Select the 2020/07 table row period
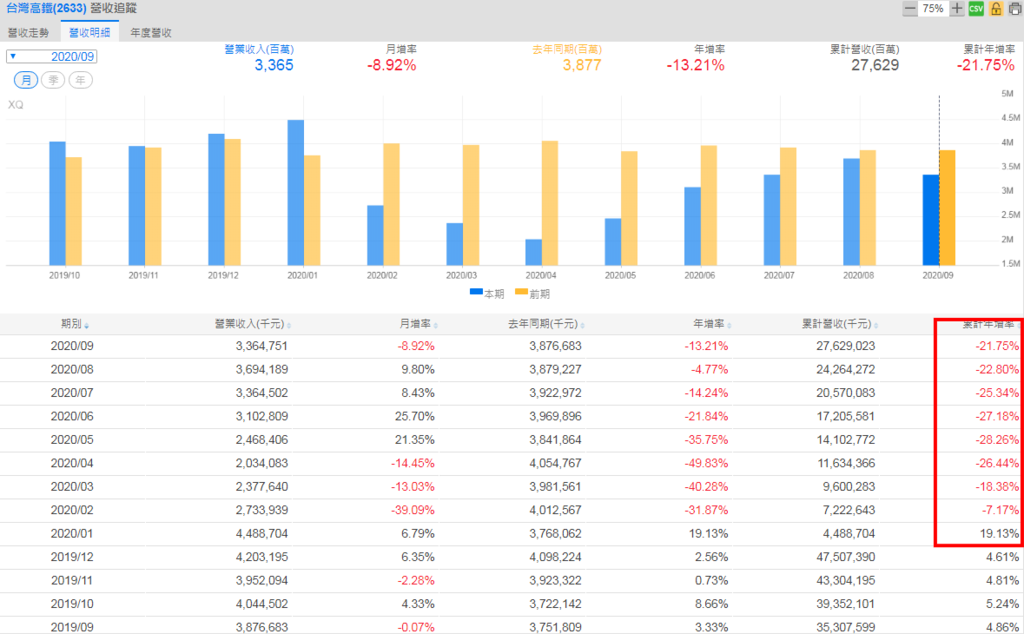 tap(72, 393)
